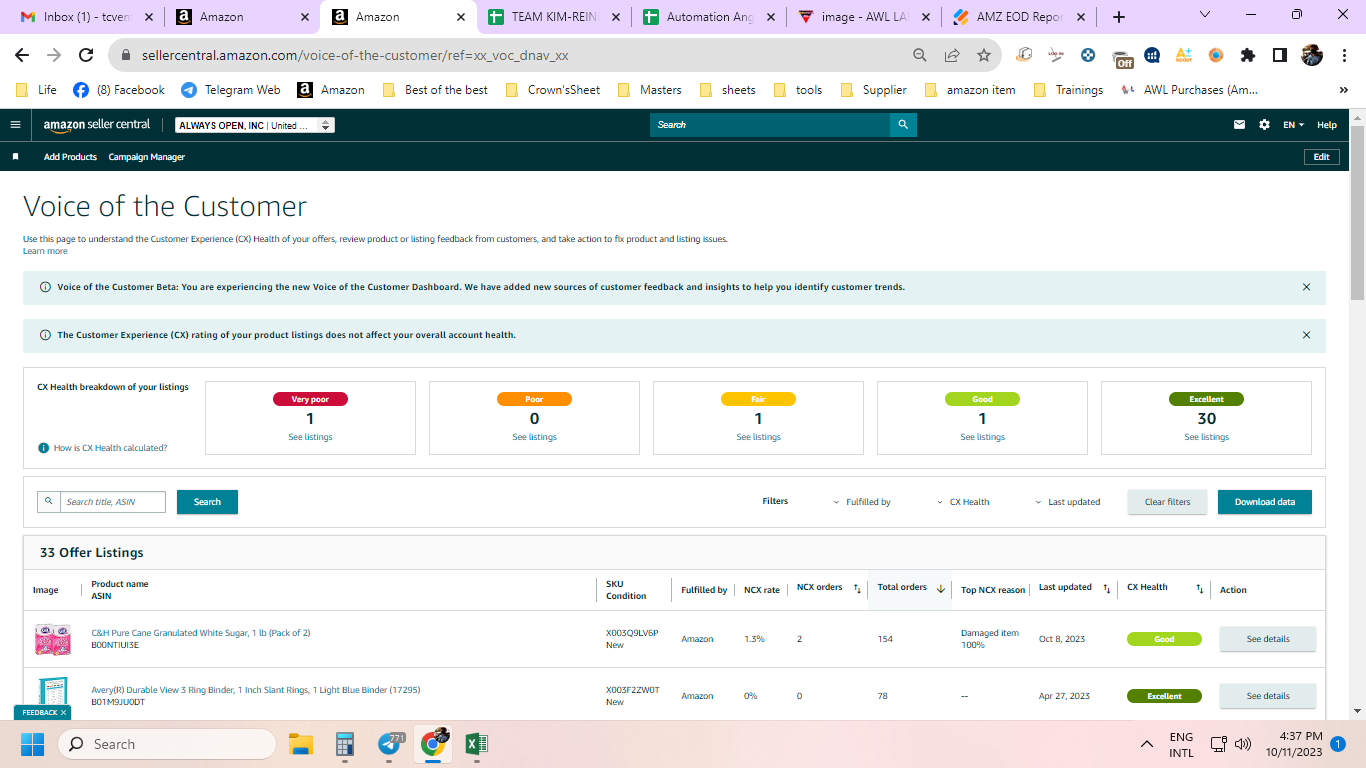Open the Chrome extensions puzzle icon
The width and height of the screenshot is (1366, 768).
pyautogui.click(x=1248, y=56)
